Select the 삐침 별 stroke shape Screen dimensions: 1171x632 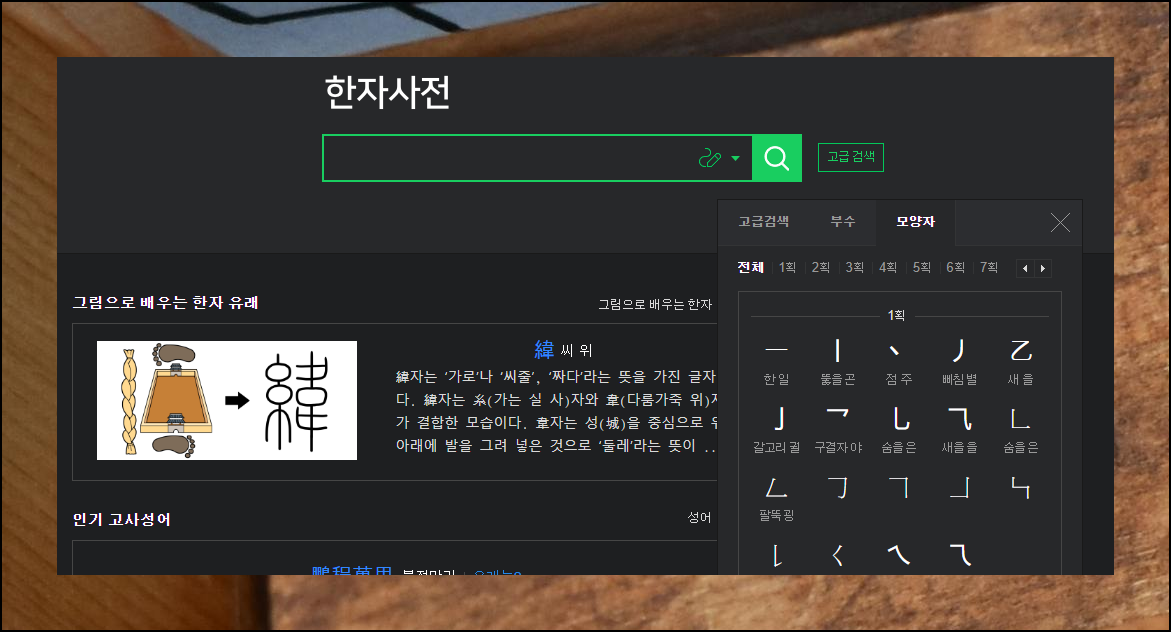[x=960, y=362]
